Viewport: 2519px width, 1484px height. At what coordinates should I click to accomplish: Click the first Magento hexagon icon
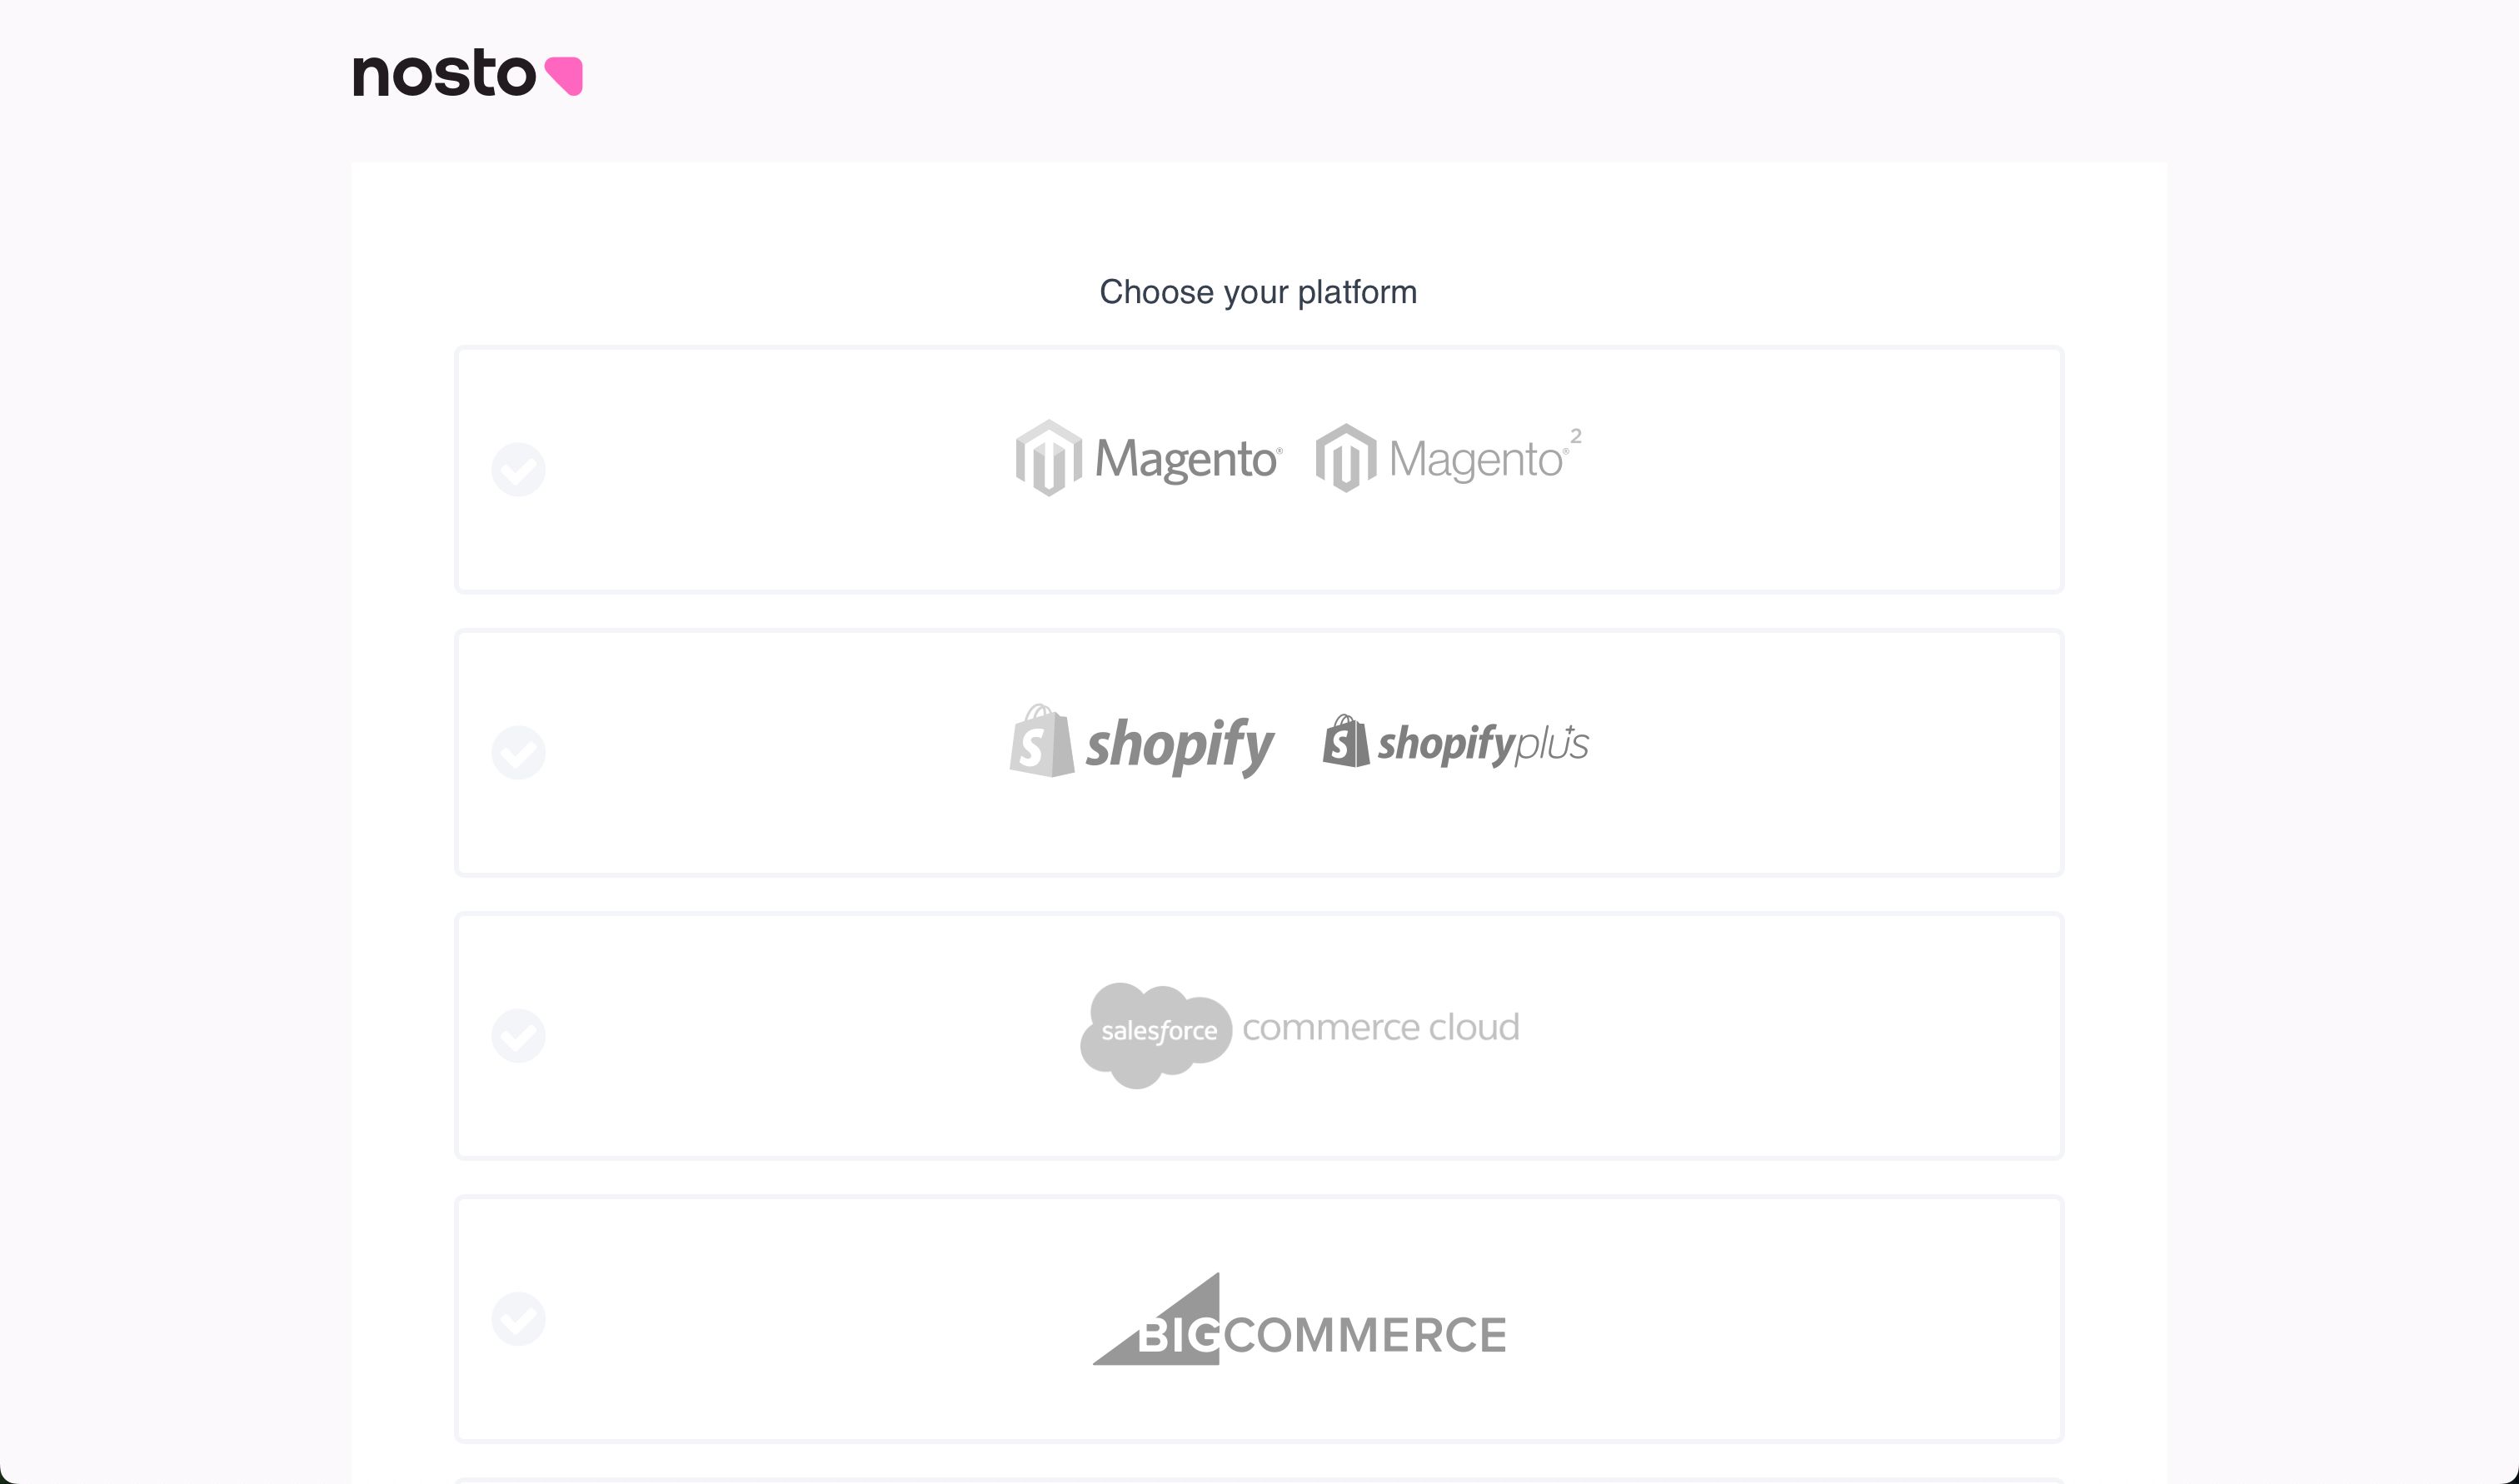1048,458
